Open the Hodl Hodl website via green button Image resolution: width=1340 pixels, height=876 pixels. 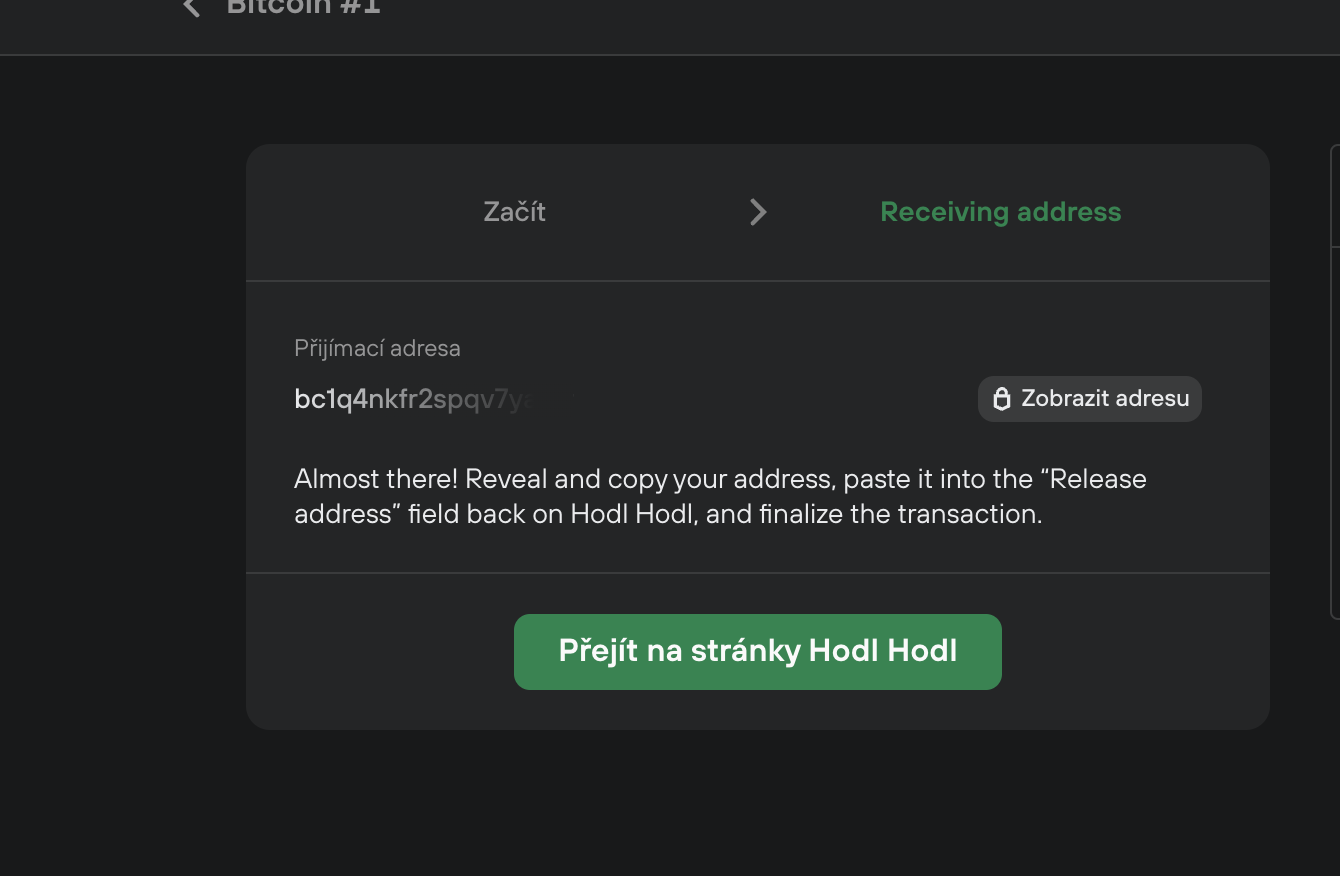pyautogui.click(x=757, y=651)
